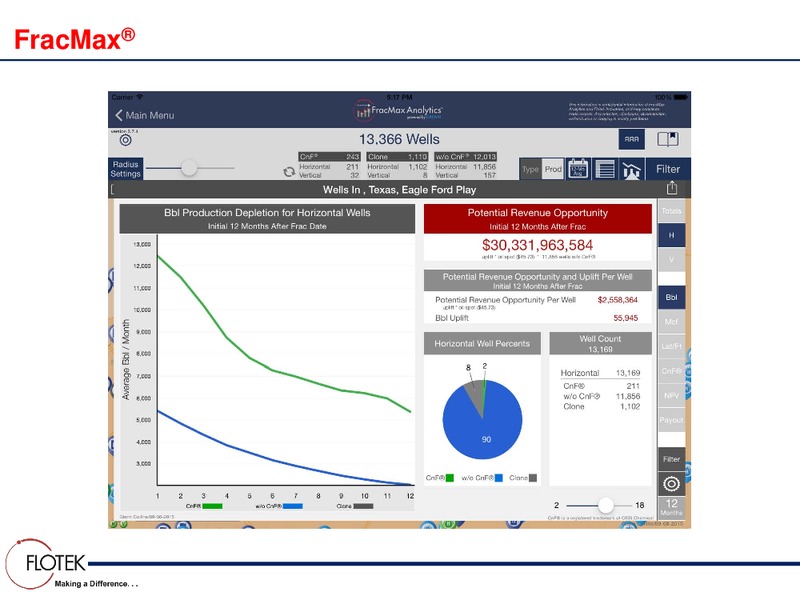
Task: Click the gear target icon in sidebar
Action: click(671, 484)
